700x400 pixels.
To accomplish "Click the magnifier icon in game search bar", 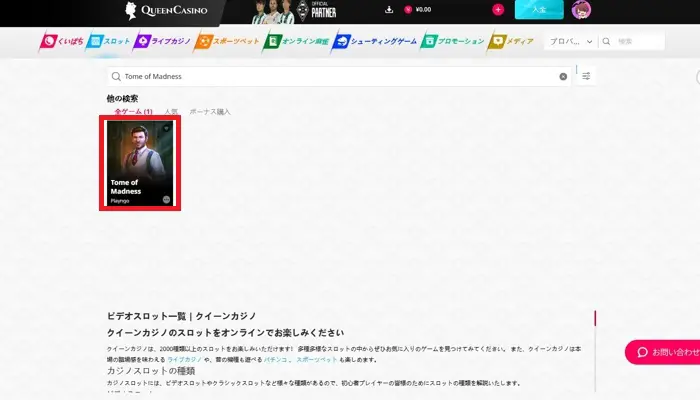I will coord(117,76).
